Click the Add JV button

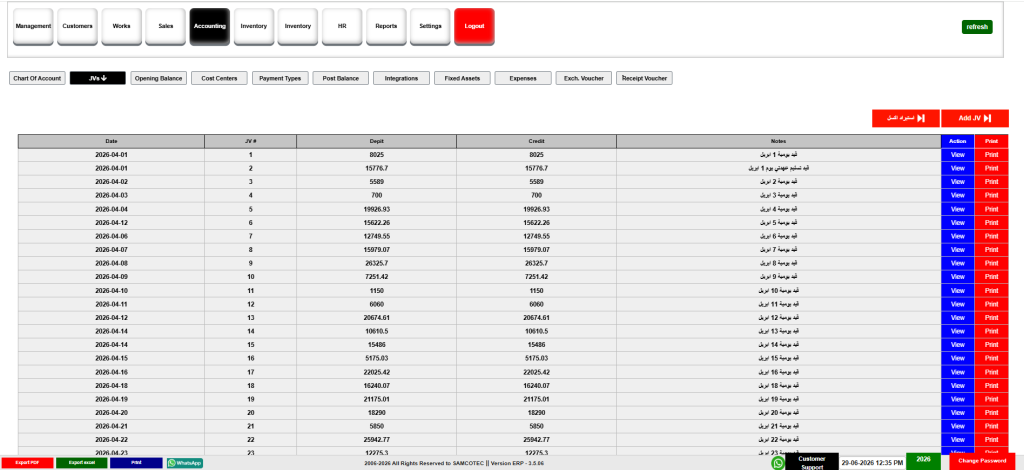975,118
